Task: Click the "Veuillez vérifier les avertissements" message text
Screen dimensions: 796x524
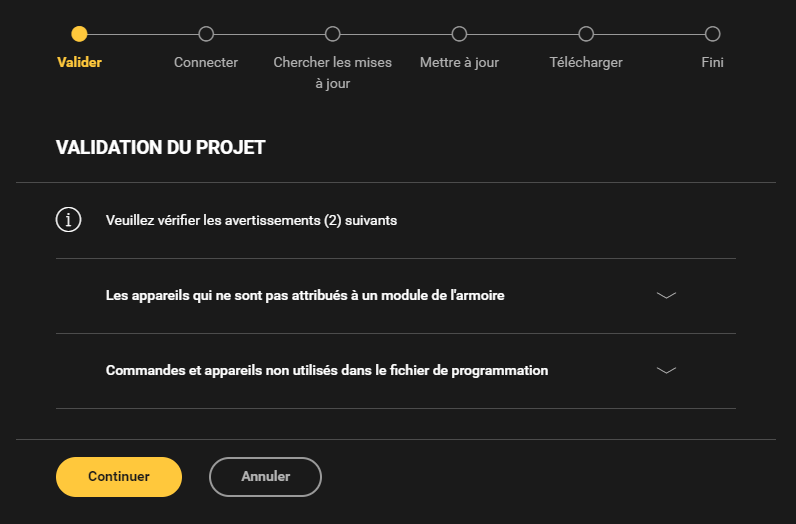Action: click(251, 220)
